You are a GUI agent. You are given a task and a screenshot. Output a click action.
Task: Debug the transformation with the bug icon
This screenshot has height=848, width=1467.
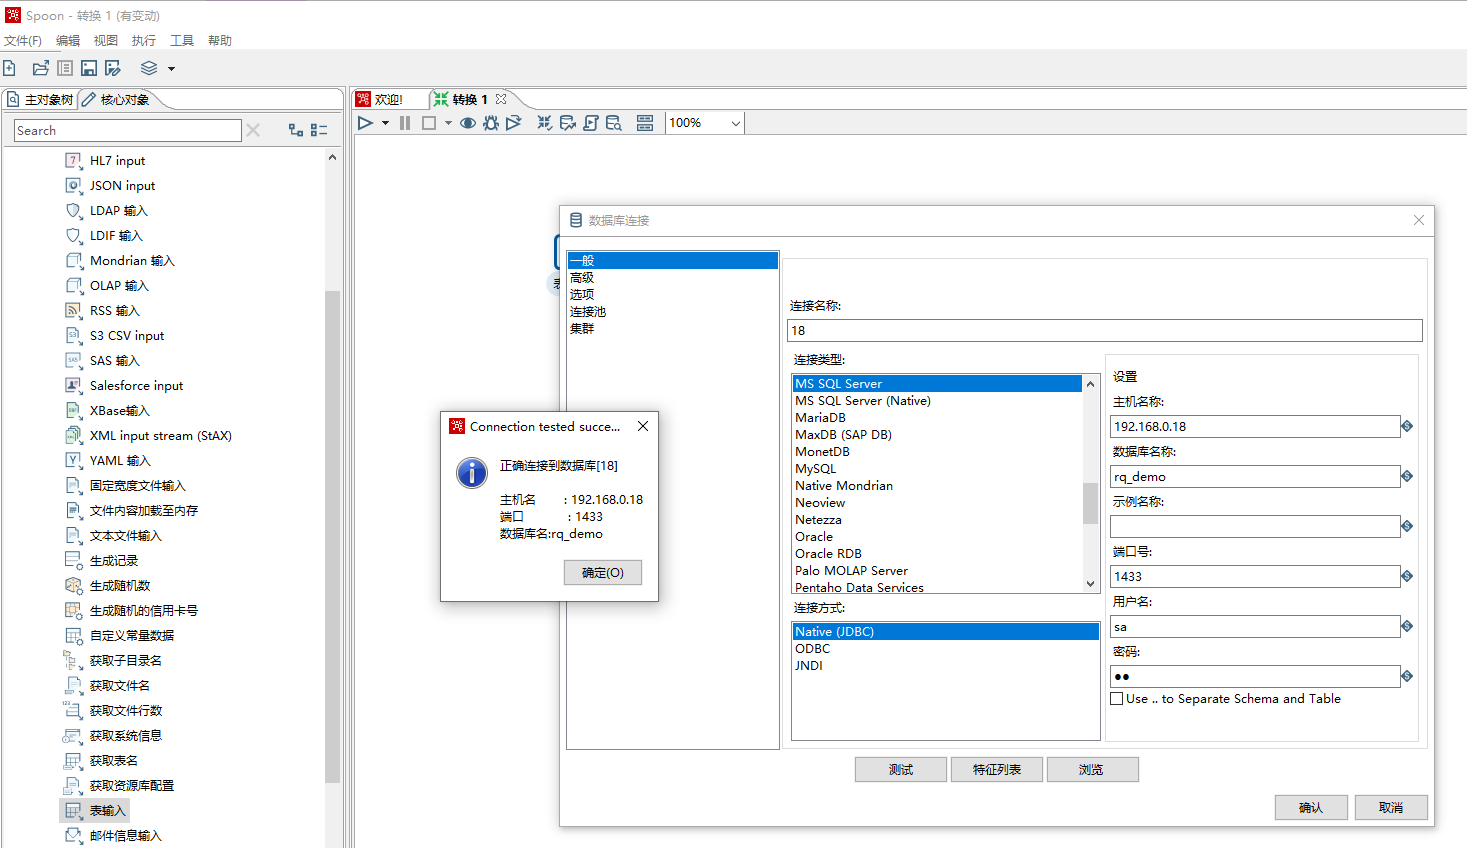pyautogui.click(x=490, y=122)
